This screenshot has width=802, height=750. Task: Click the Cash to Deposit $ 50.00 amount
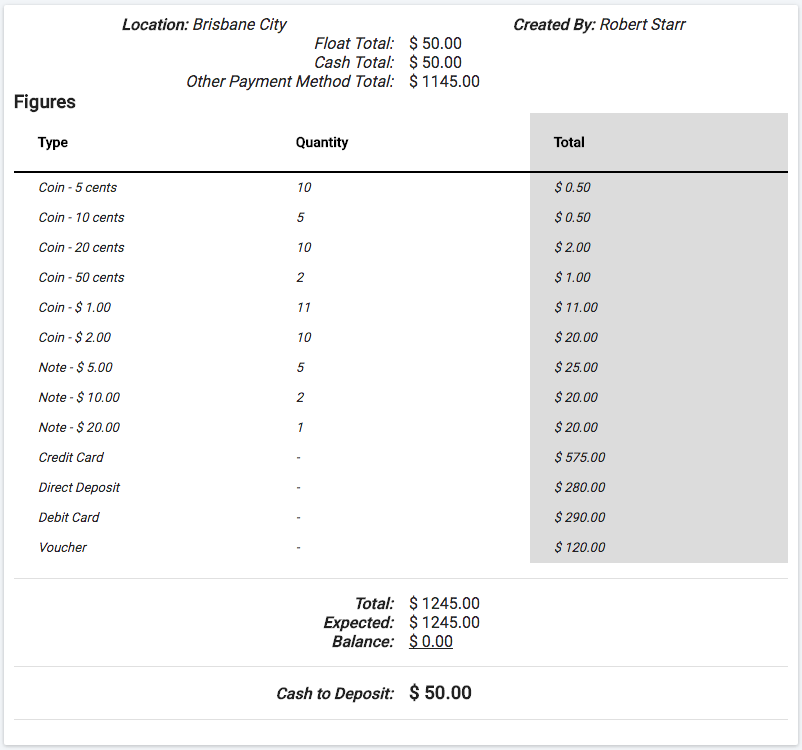tap(440, 693)
